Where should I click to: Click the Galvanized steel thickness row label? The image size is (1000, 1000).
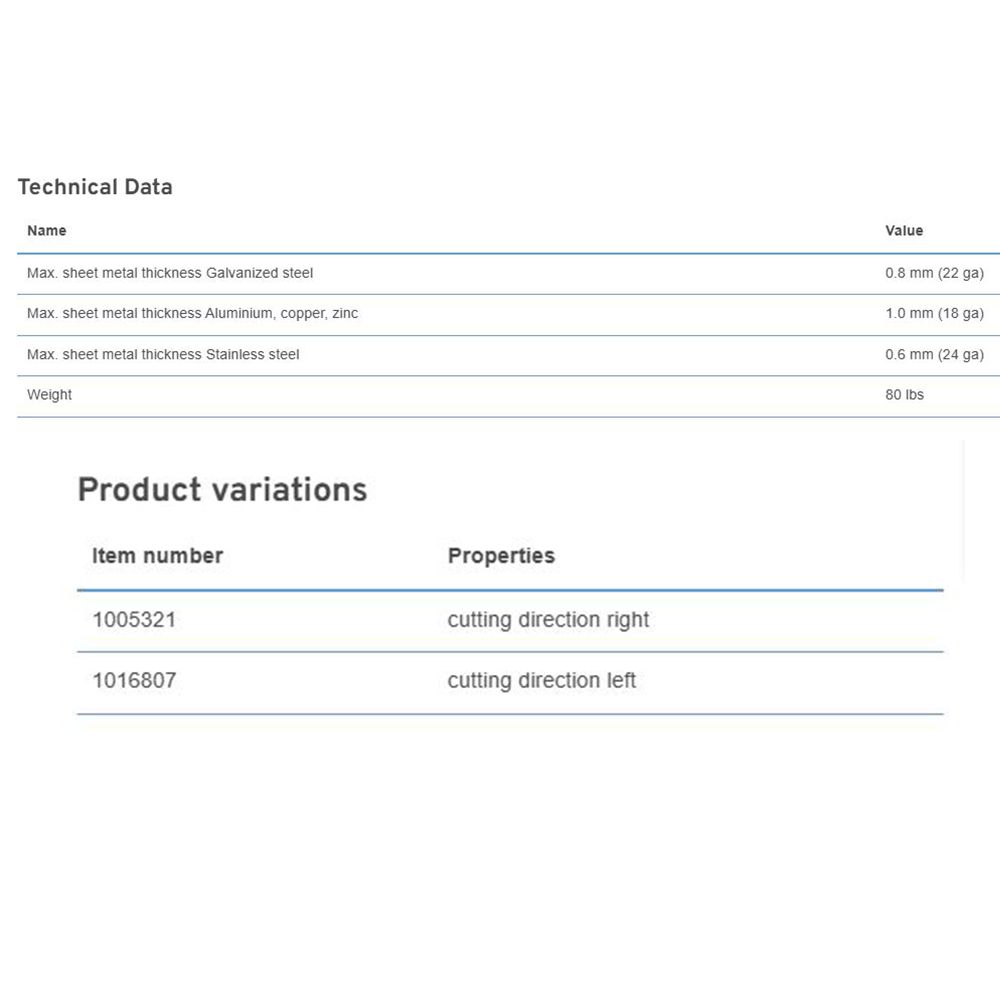click(170, 273)
